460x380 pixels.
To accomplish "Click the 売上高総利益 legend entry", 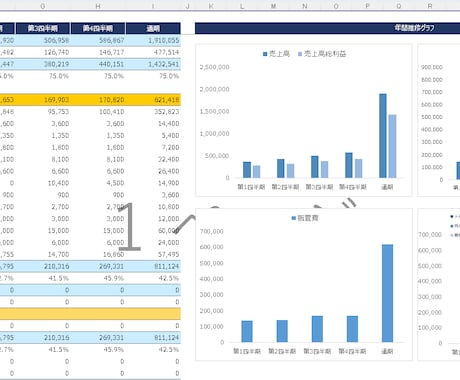I will [x=322, y=54].
